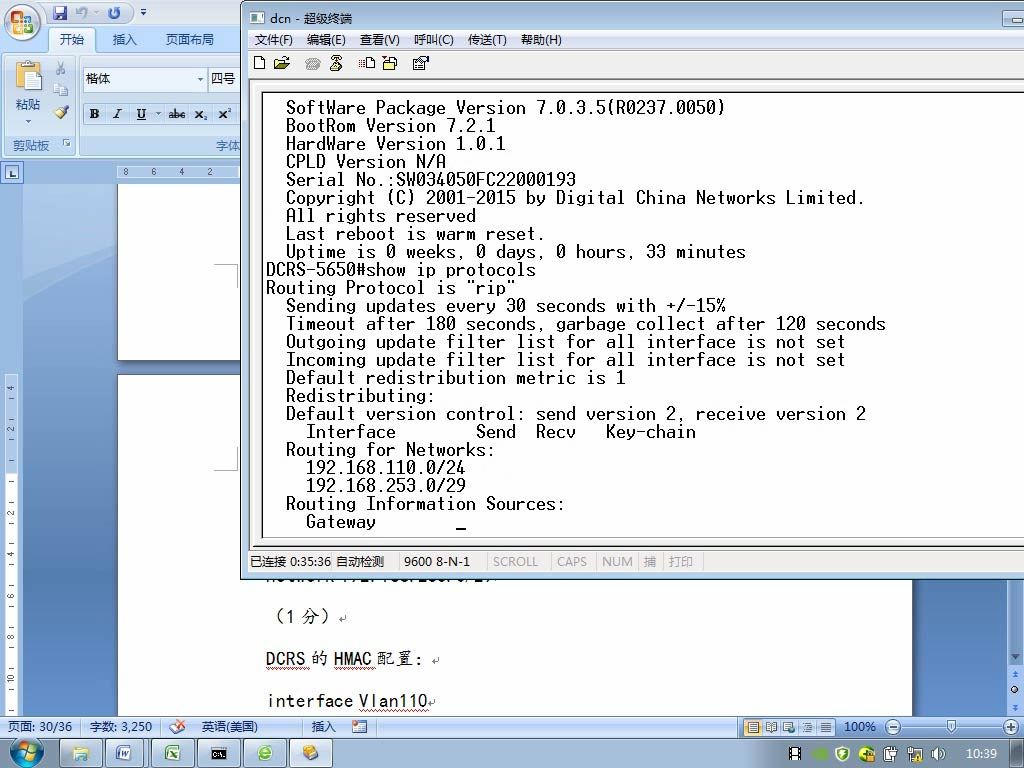Open the Windows Start menu

coord(27,753)
